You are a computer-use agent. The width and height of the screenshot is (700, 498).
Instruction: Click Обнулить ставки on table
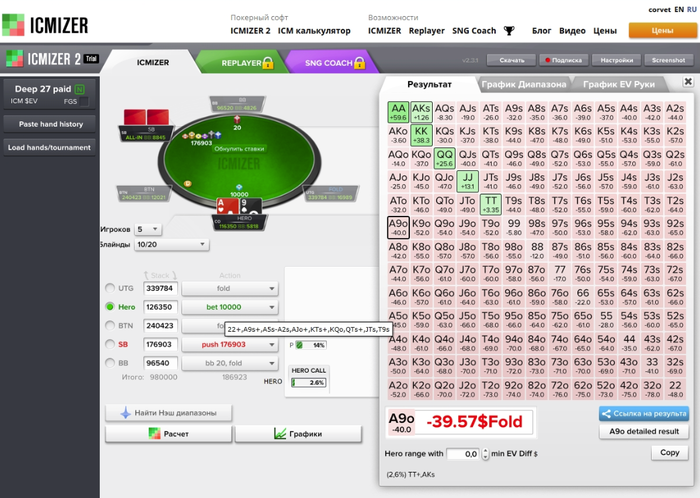coord(239,149)
